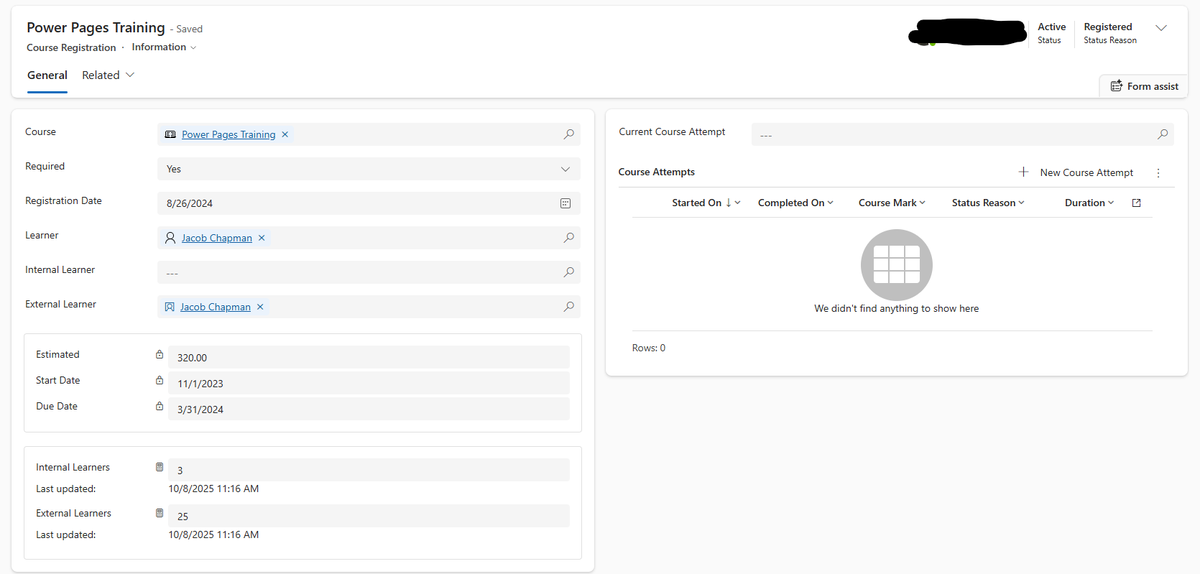Open Jacob Chapman link in External Learner field
The width and height of the screenshot is (1200, 574).
coord(215,307)
